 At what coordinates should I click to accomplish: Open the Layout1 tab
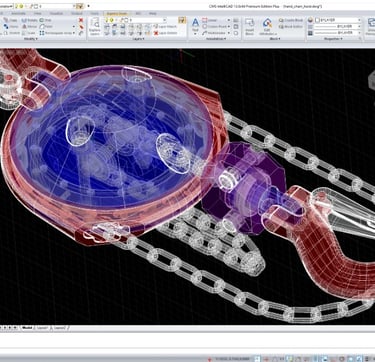(42, 328)
